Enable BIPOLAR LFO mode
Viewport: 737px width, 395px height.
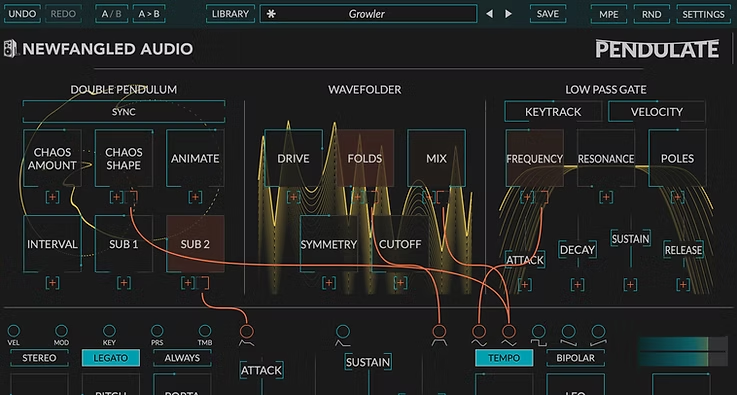pos(575,358)
